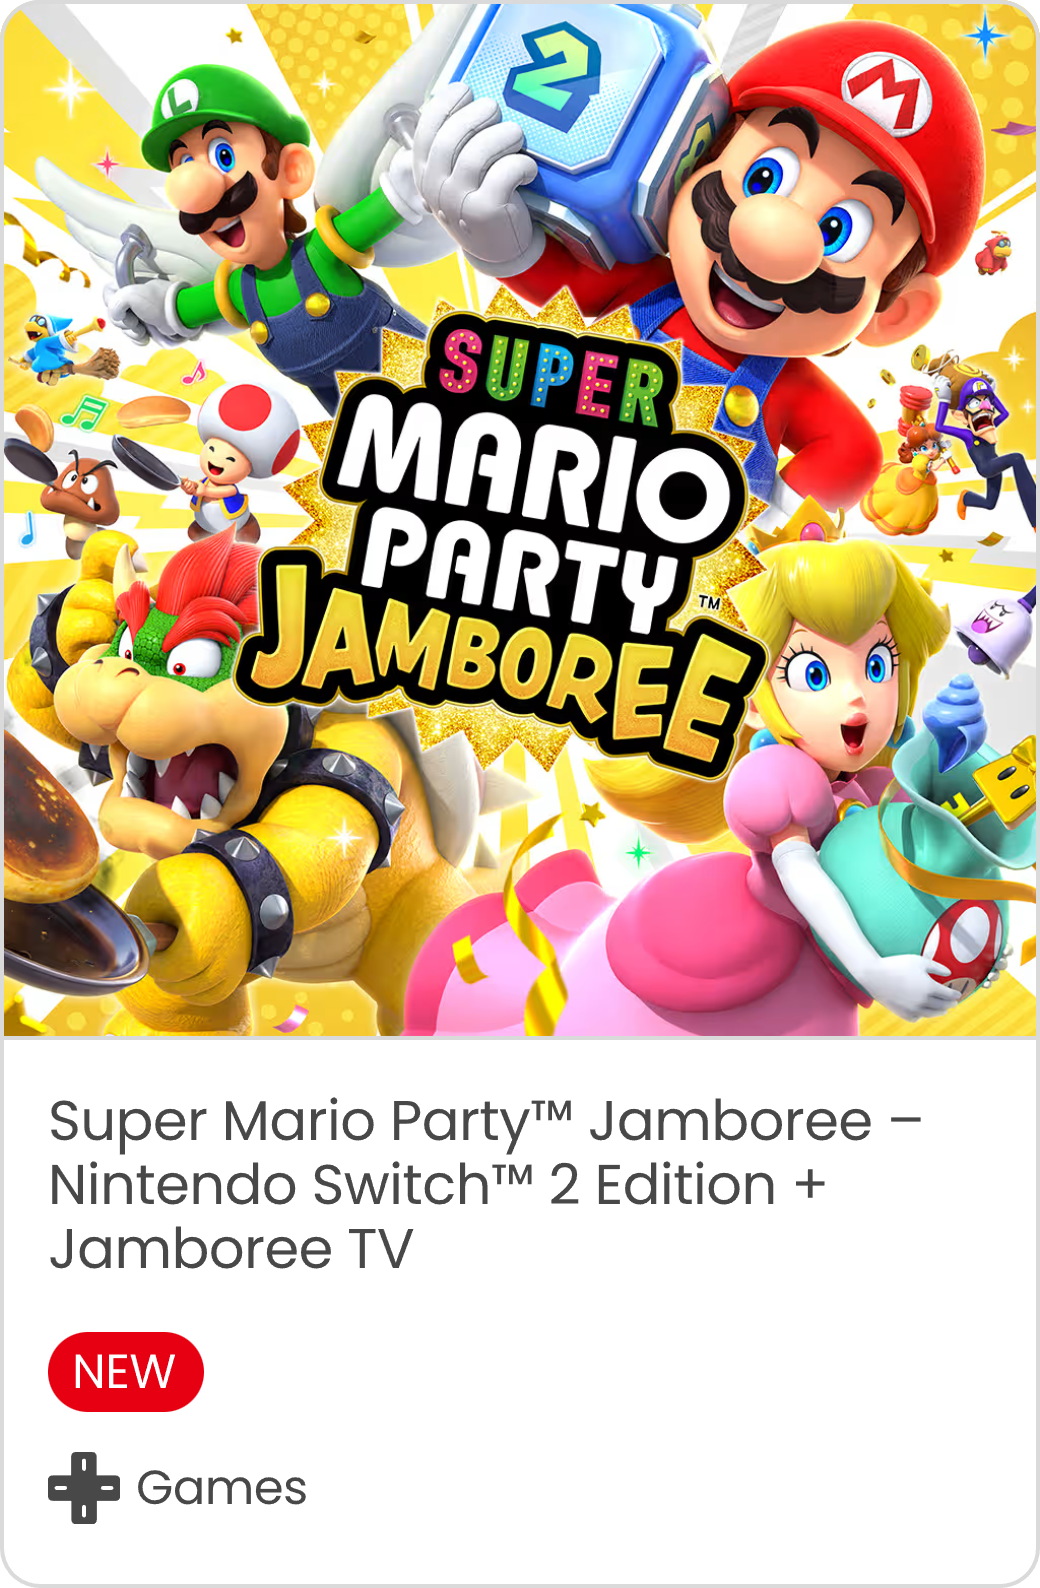Screen dimensions: 1040x1588
Task: Click the Games d-pad category icon
Action: pyautogui.click(x=84, y=1488)
